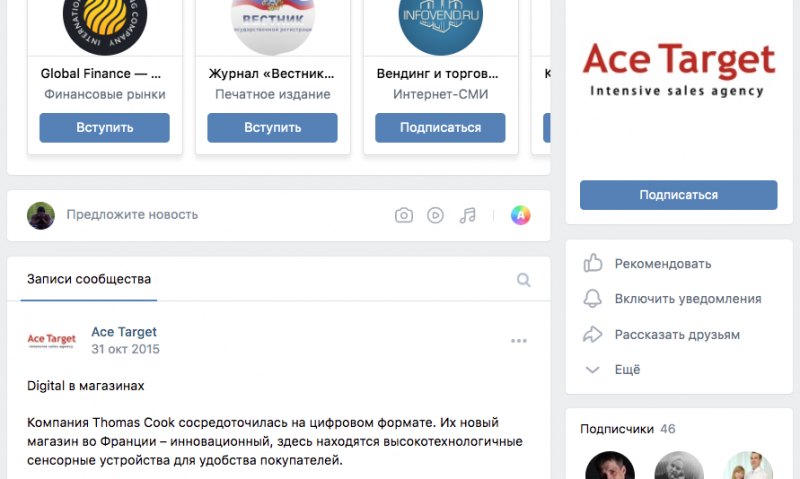Click the 'Печатное издание' category text
The height and width of the screenshot is (479, 800).
pyautogui.click(x=272, y=94)
